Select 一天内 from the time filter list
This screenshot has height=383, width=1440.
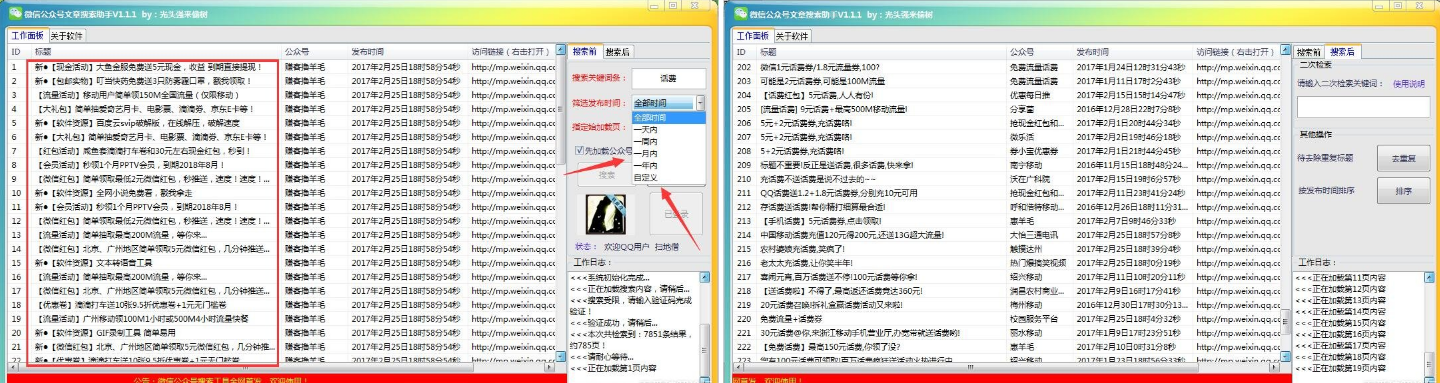[x=645, y=130]
